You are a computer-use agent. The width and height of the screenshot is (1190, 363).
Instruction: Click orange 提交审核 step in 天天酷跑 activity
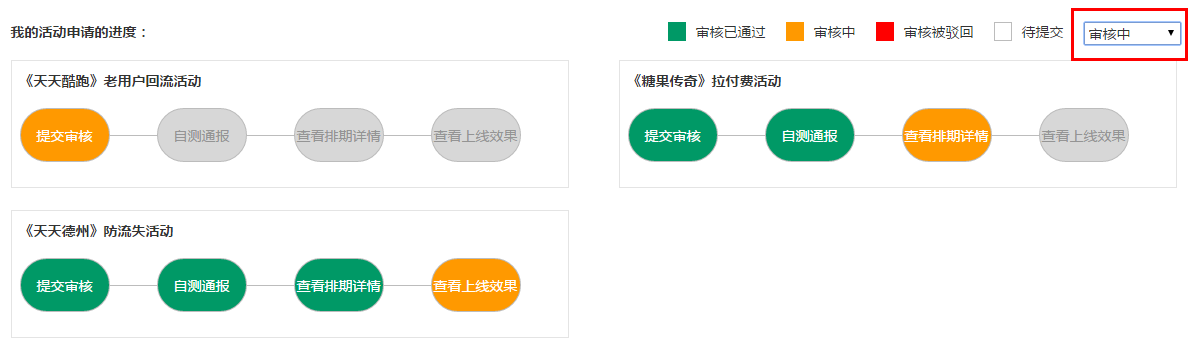(x=65, y=136)
